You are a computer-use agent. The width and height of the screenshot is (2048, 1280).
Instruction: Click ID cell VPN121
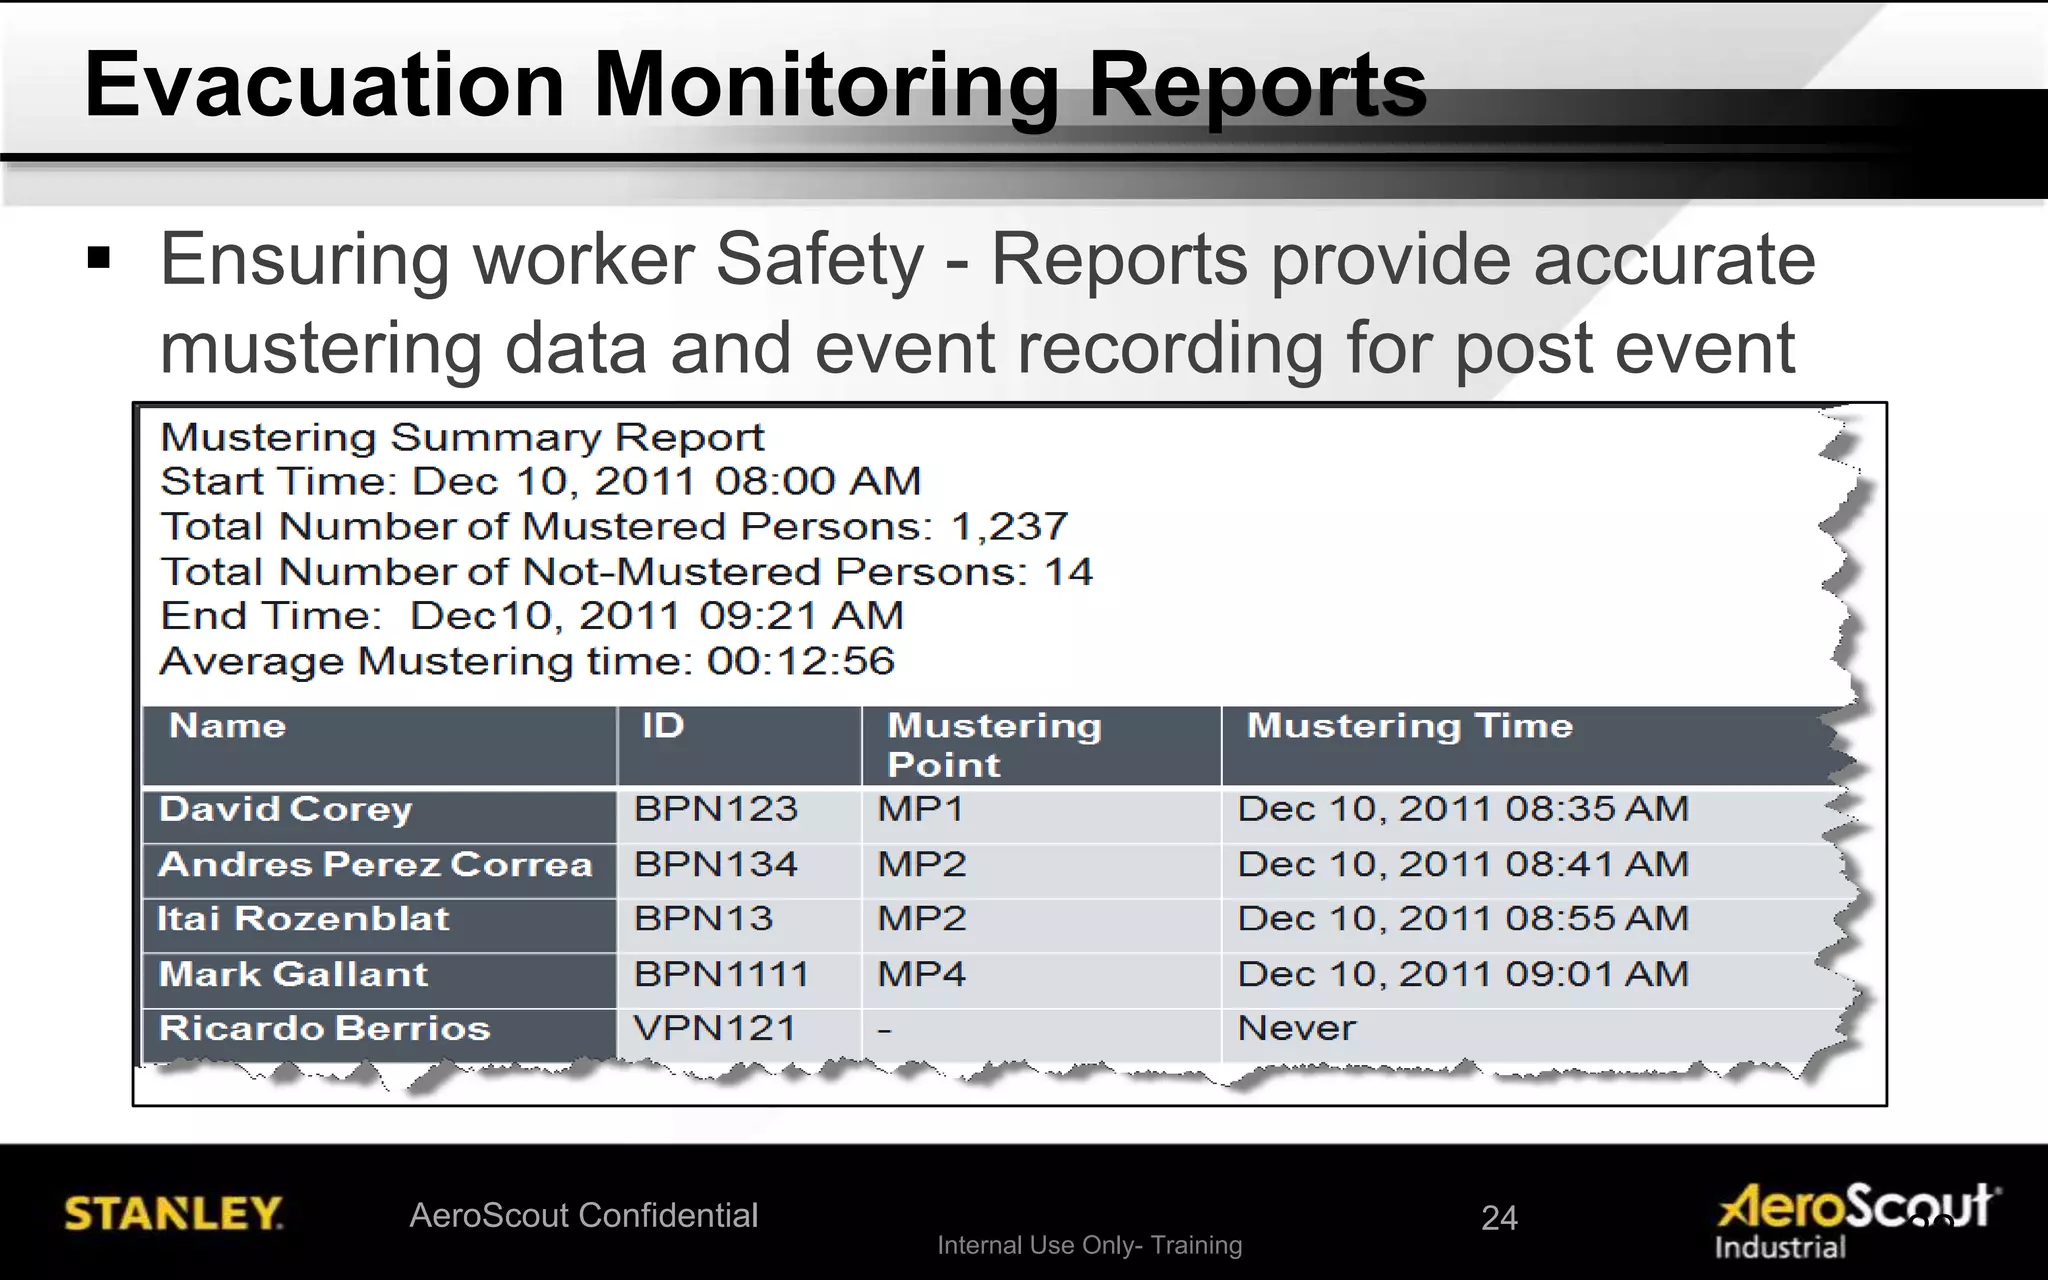[740, 1035]
